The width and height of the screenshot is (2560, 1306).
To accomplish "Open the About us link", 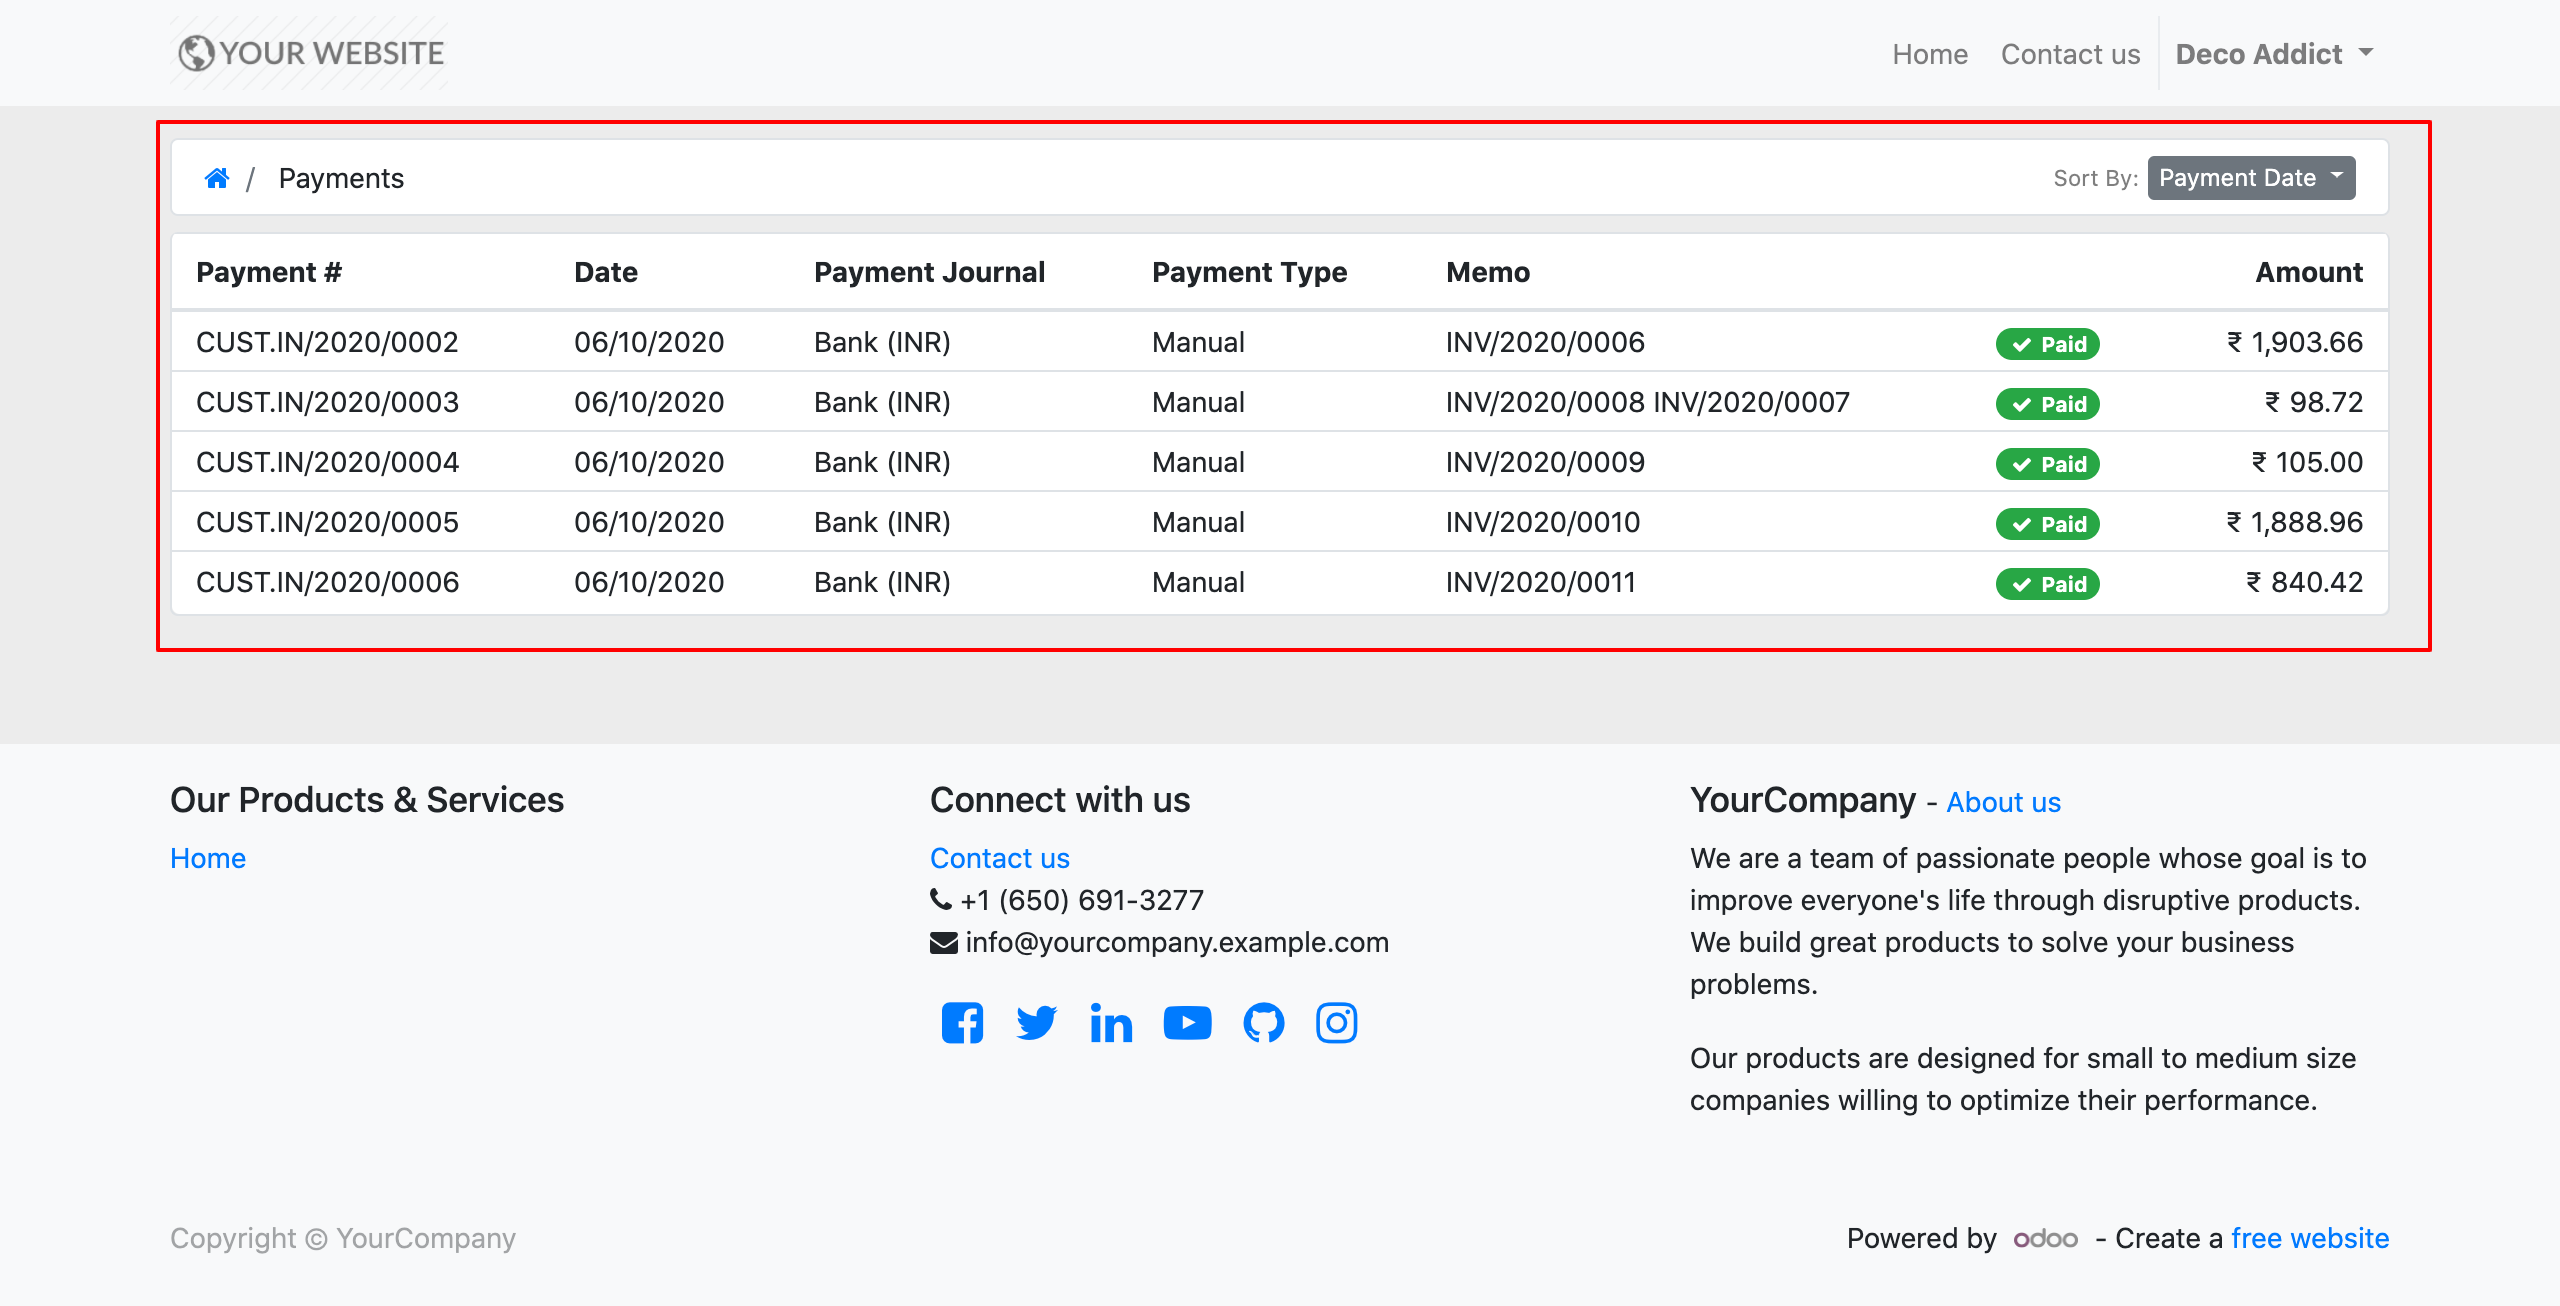I will pos(2003,802).
